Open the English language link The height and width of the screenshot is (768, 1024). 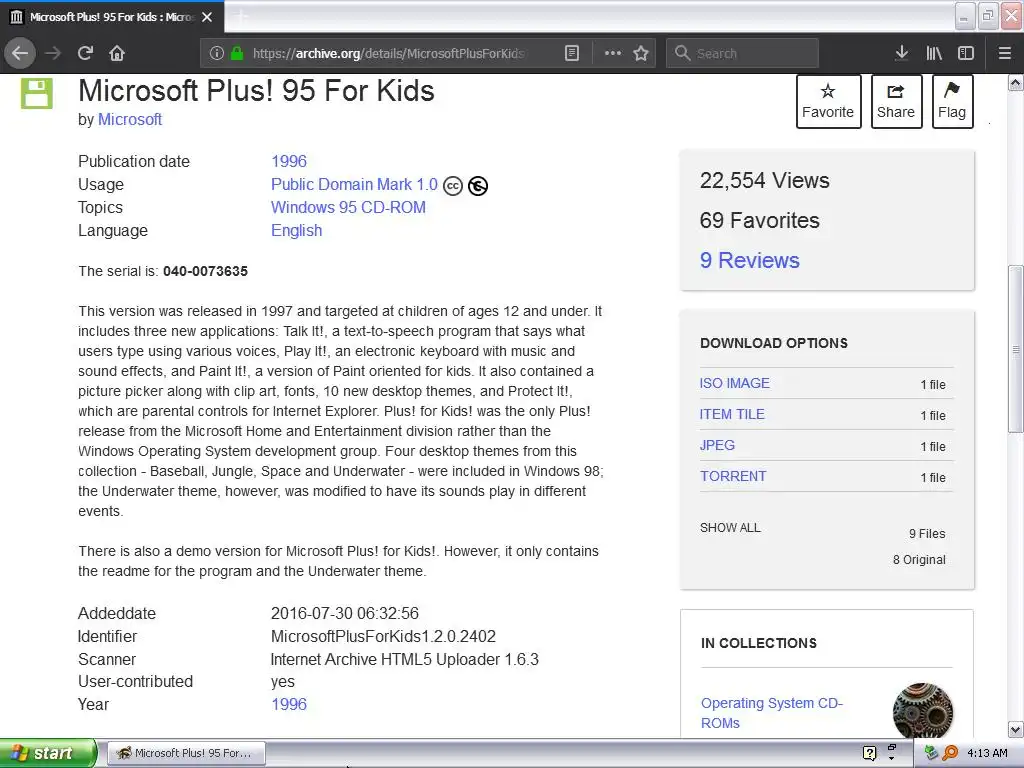[296, 231]
